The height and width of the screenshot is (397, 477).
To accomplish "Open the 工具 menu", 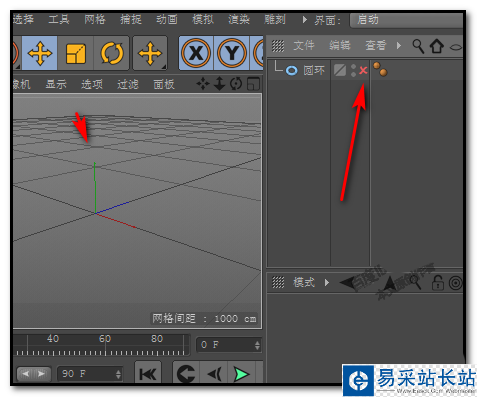I will coord(59,19).
